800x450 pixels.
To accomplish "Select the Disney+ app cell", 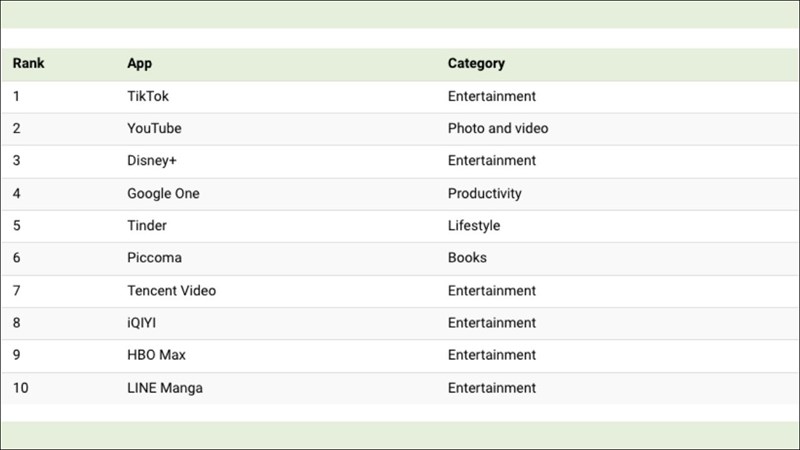I will point(152,161).
